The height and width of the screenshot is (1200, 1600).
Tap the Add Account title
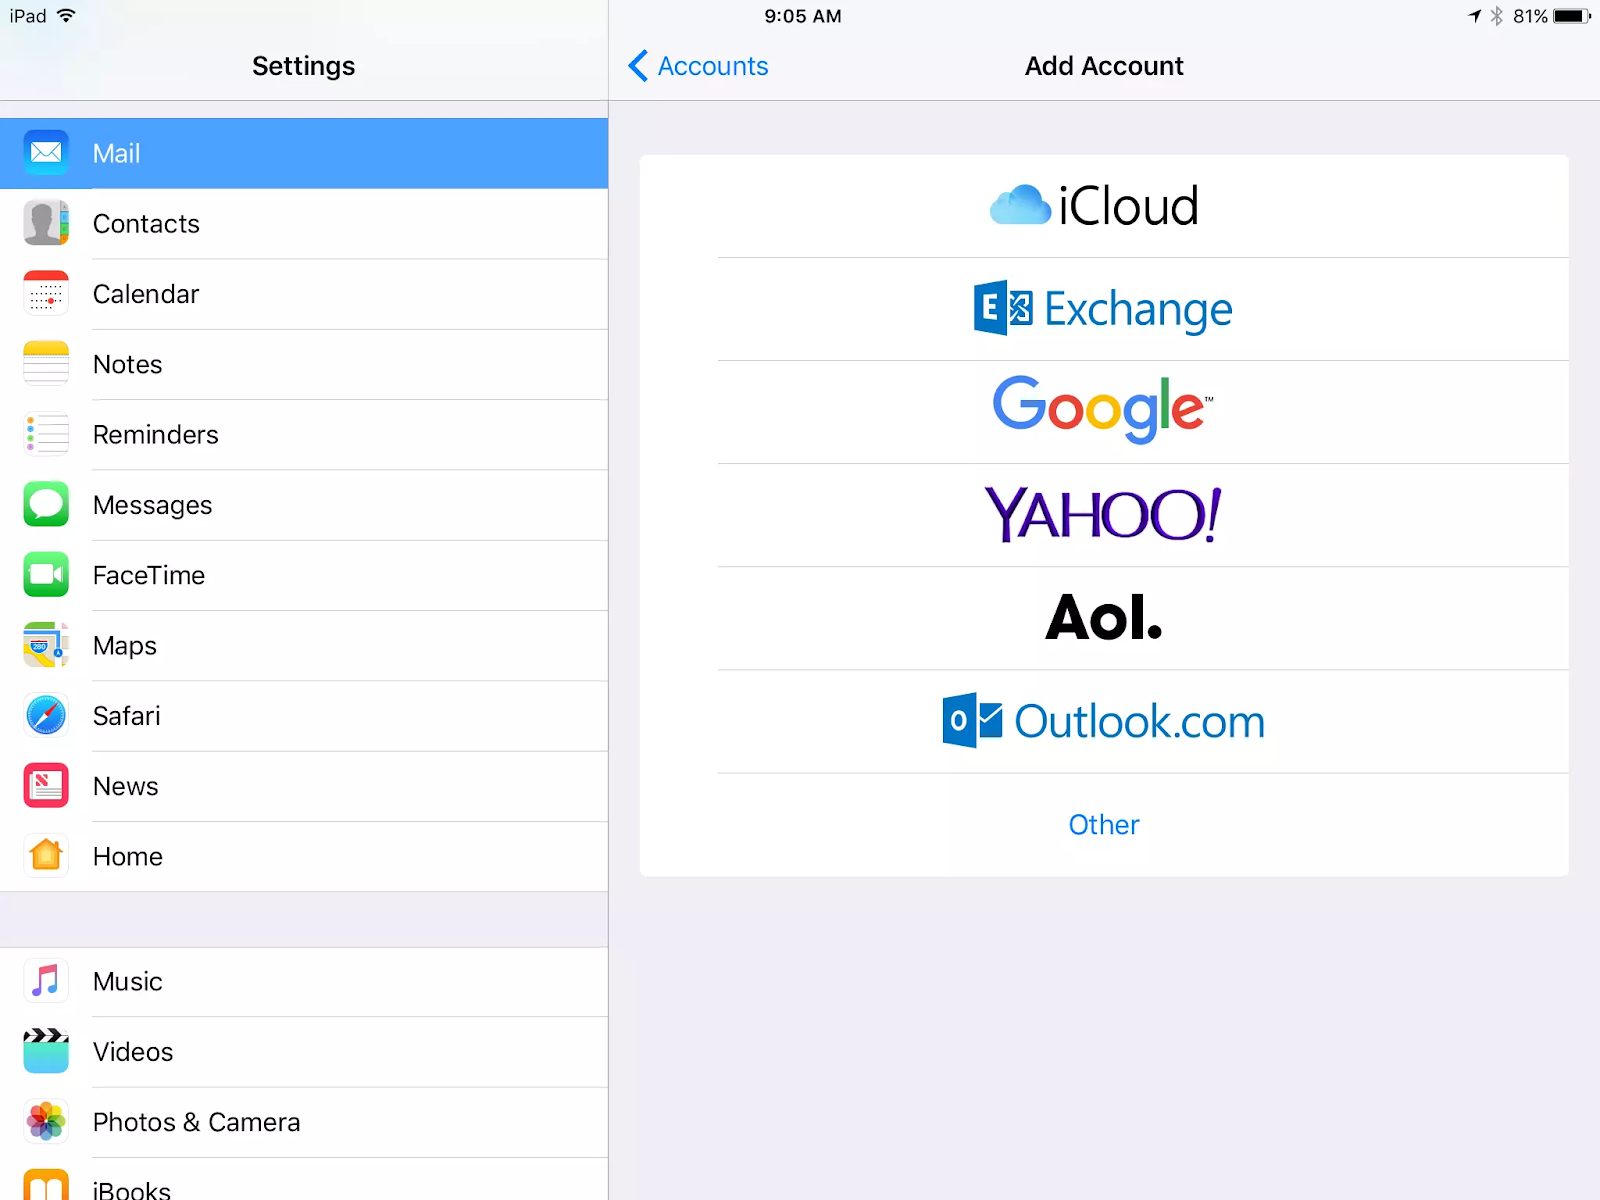pos(1104,66)
